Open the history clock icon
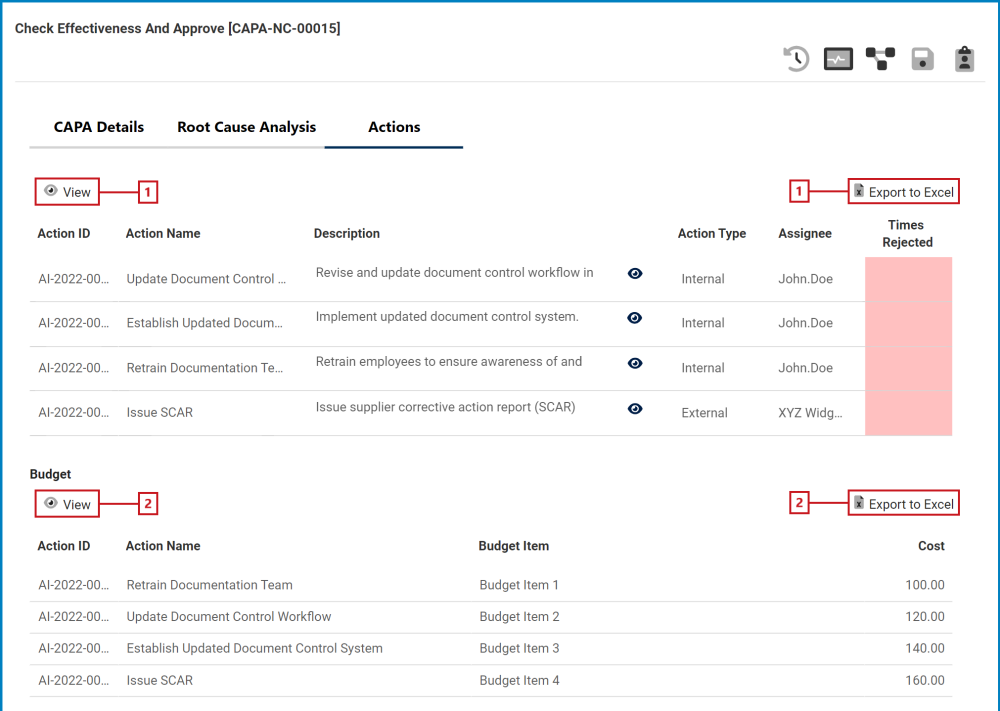Viewport: 1000px width, 711px height. (x=796, y=59)
